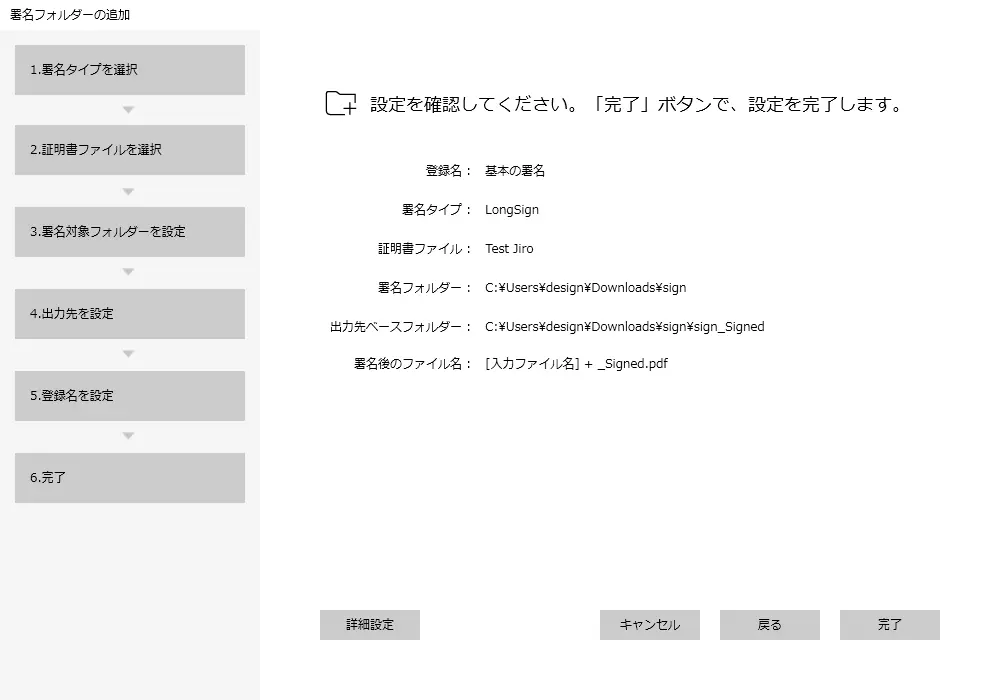Screen dimensions: 1000x700
Task: Click the LongSign signature type value
Action: [512, 210]
